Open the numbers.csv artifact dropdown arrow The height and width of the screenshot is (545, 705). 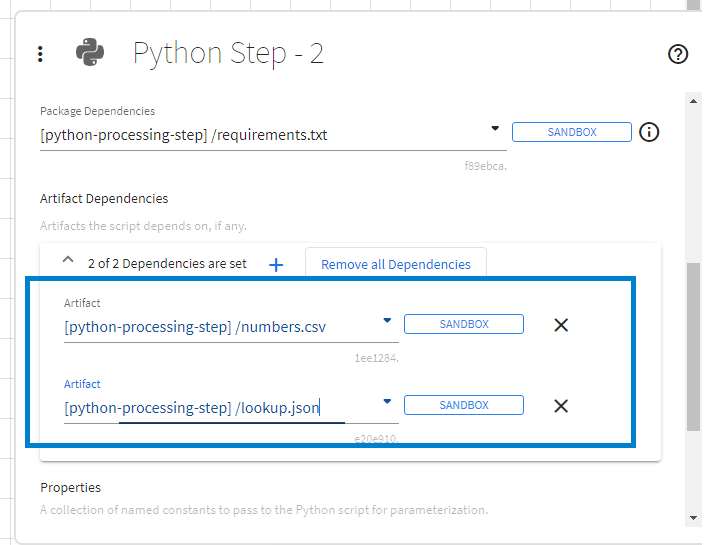tap(387, 321)
